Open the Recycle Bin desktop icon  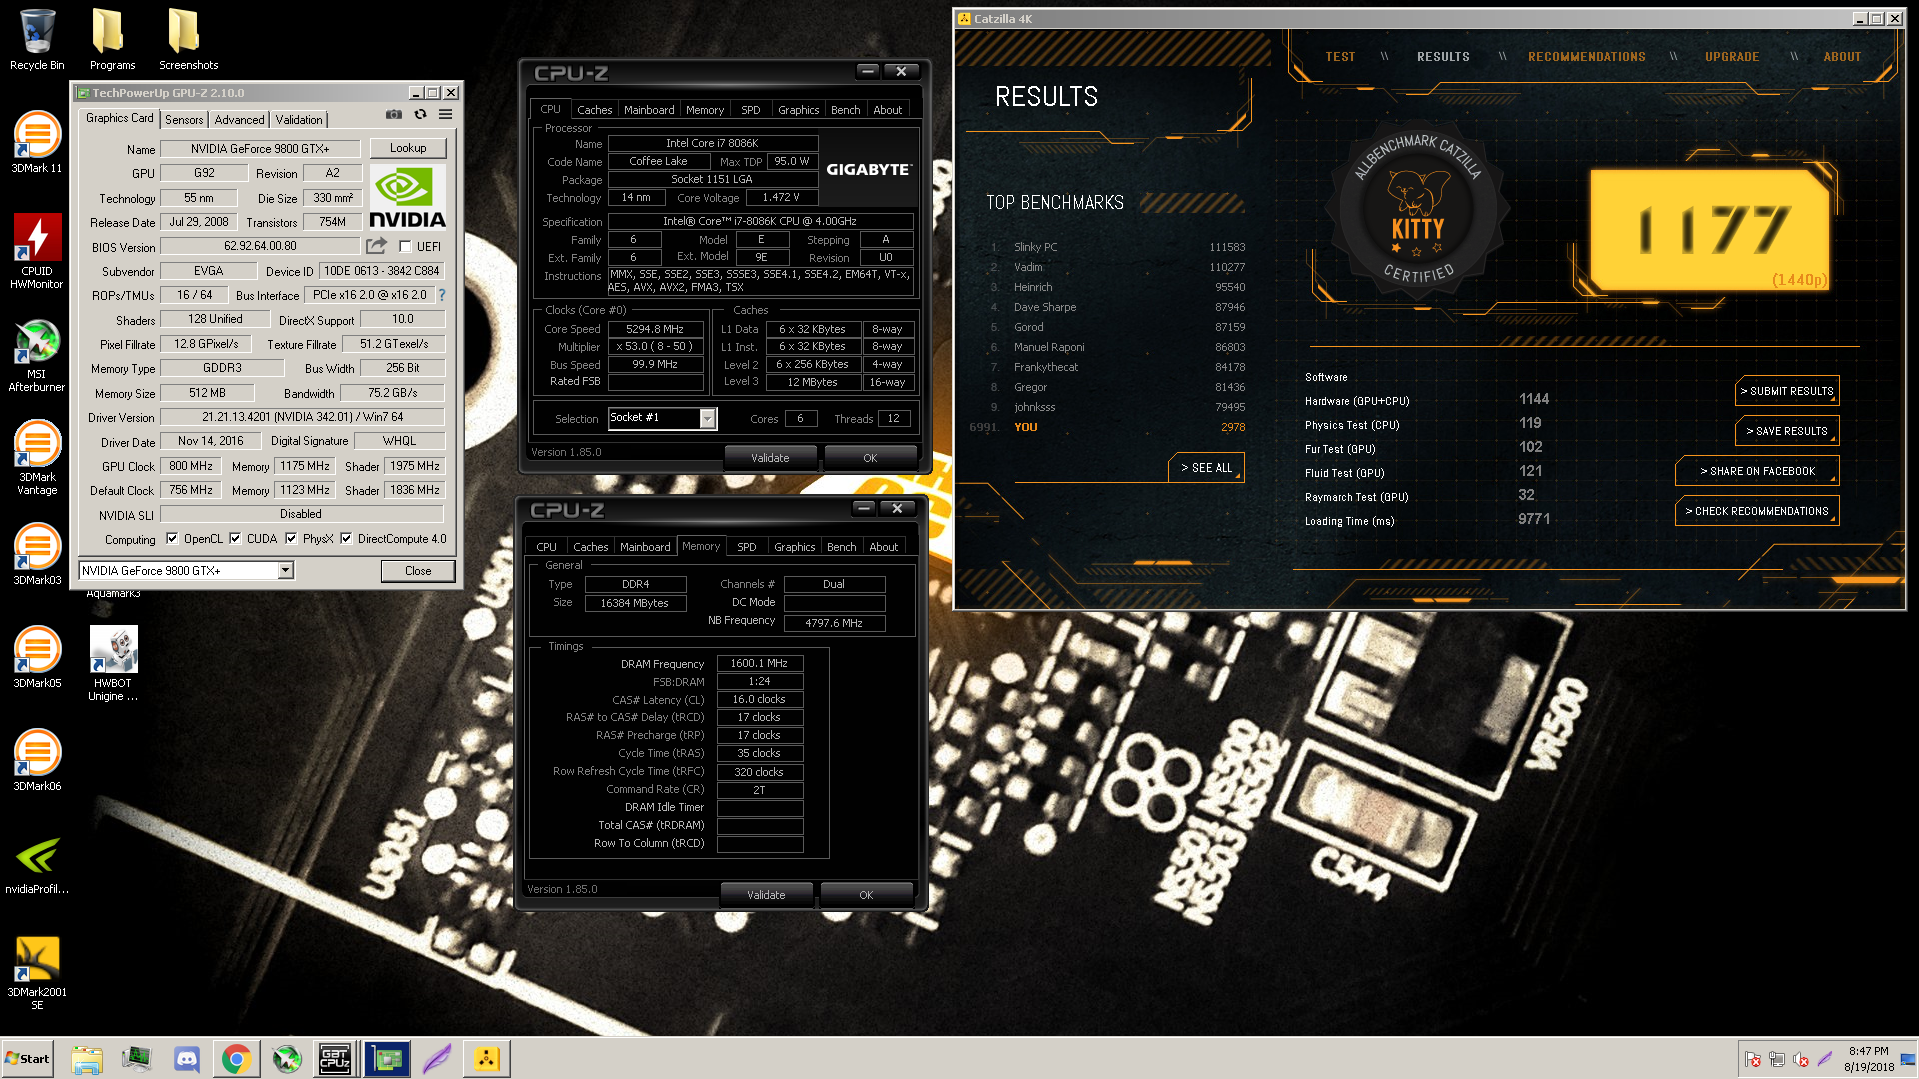coord(37,40)
